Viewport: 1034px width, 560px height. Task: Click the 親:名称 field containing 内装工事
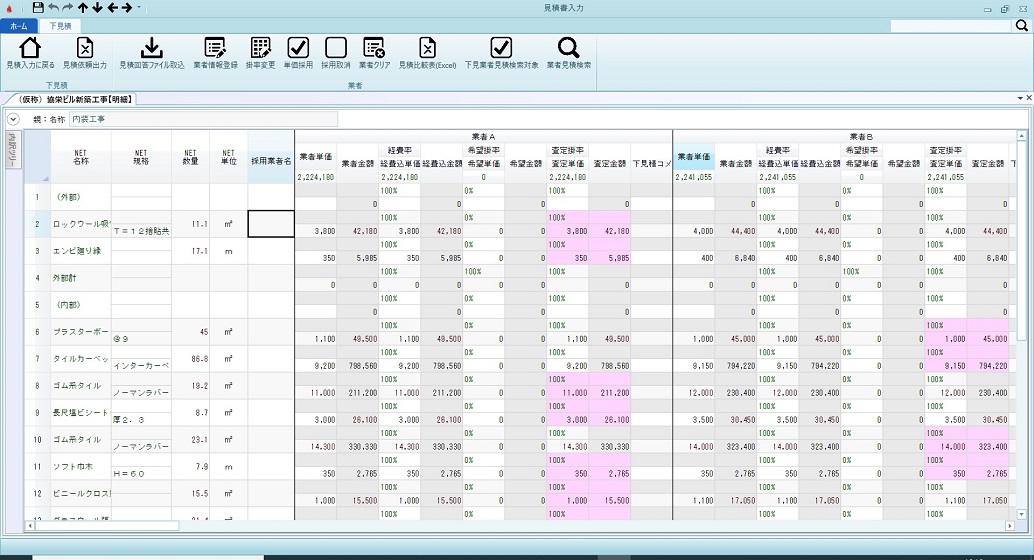(x=204, y=119)
